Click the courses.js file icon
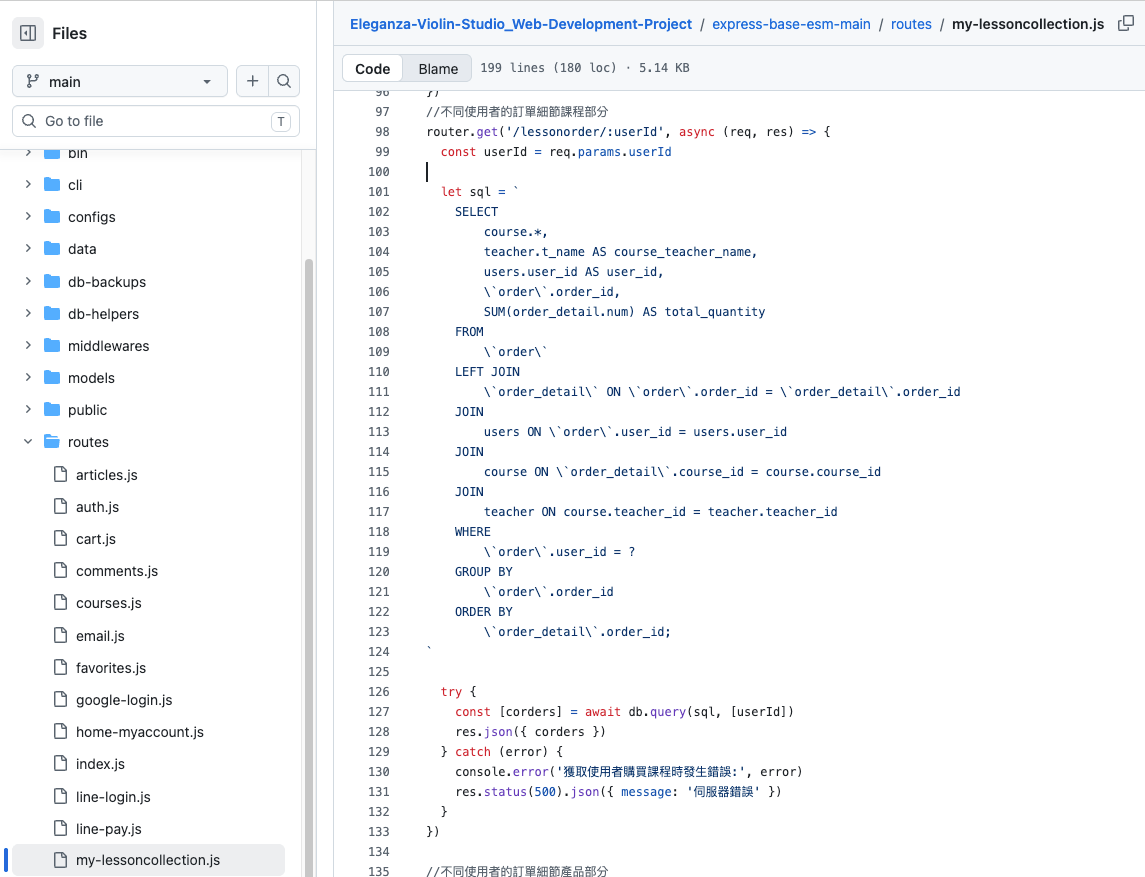Image resolution: width=1145 pixels, height=877 pixels. coord(61,603)
